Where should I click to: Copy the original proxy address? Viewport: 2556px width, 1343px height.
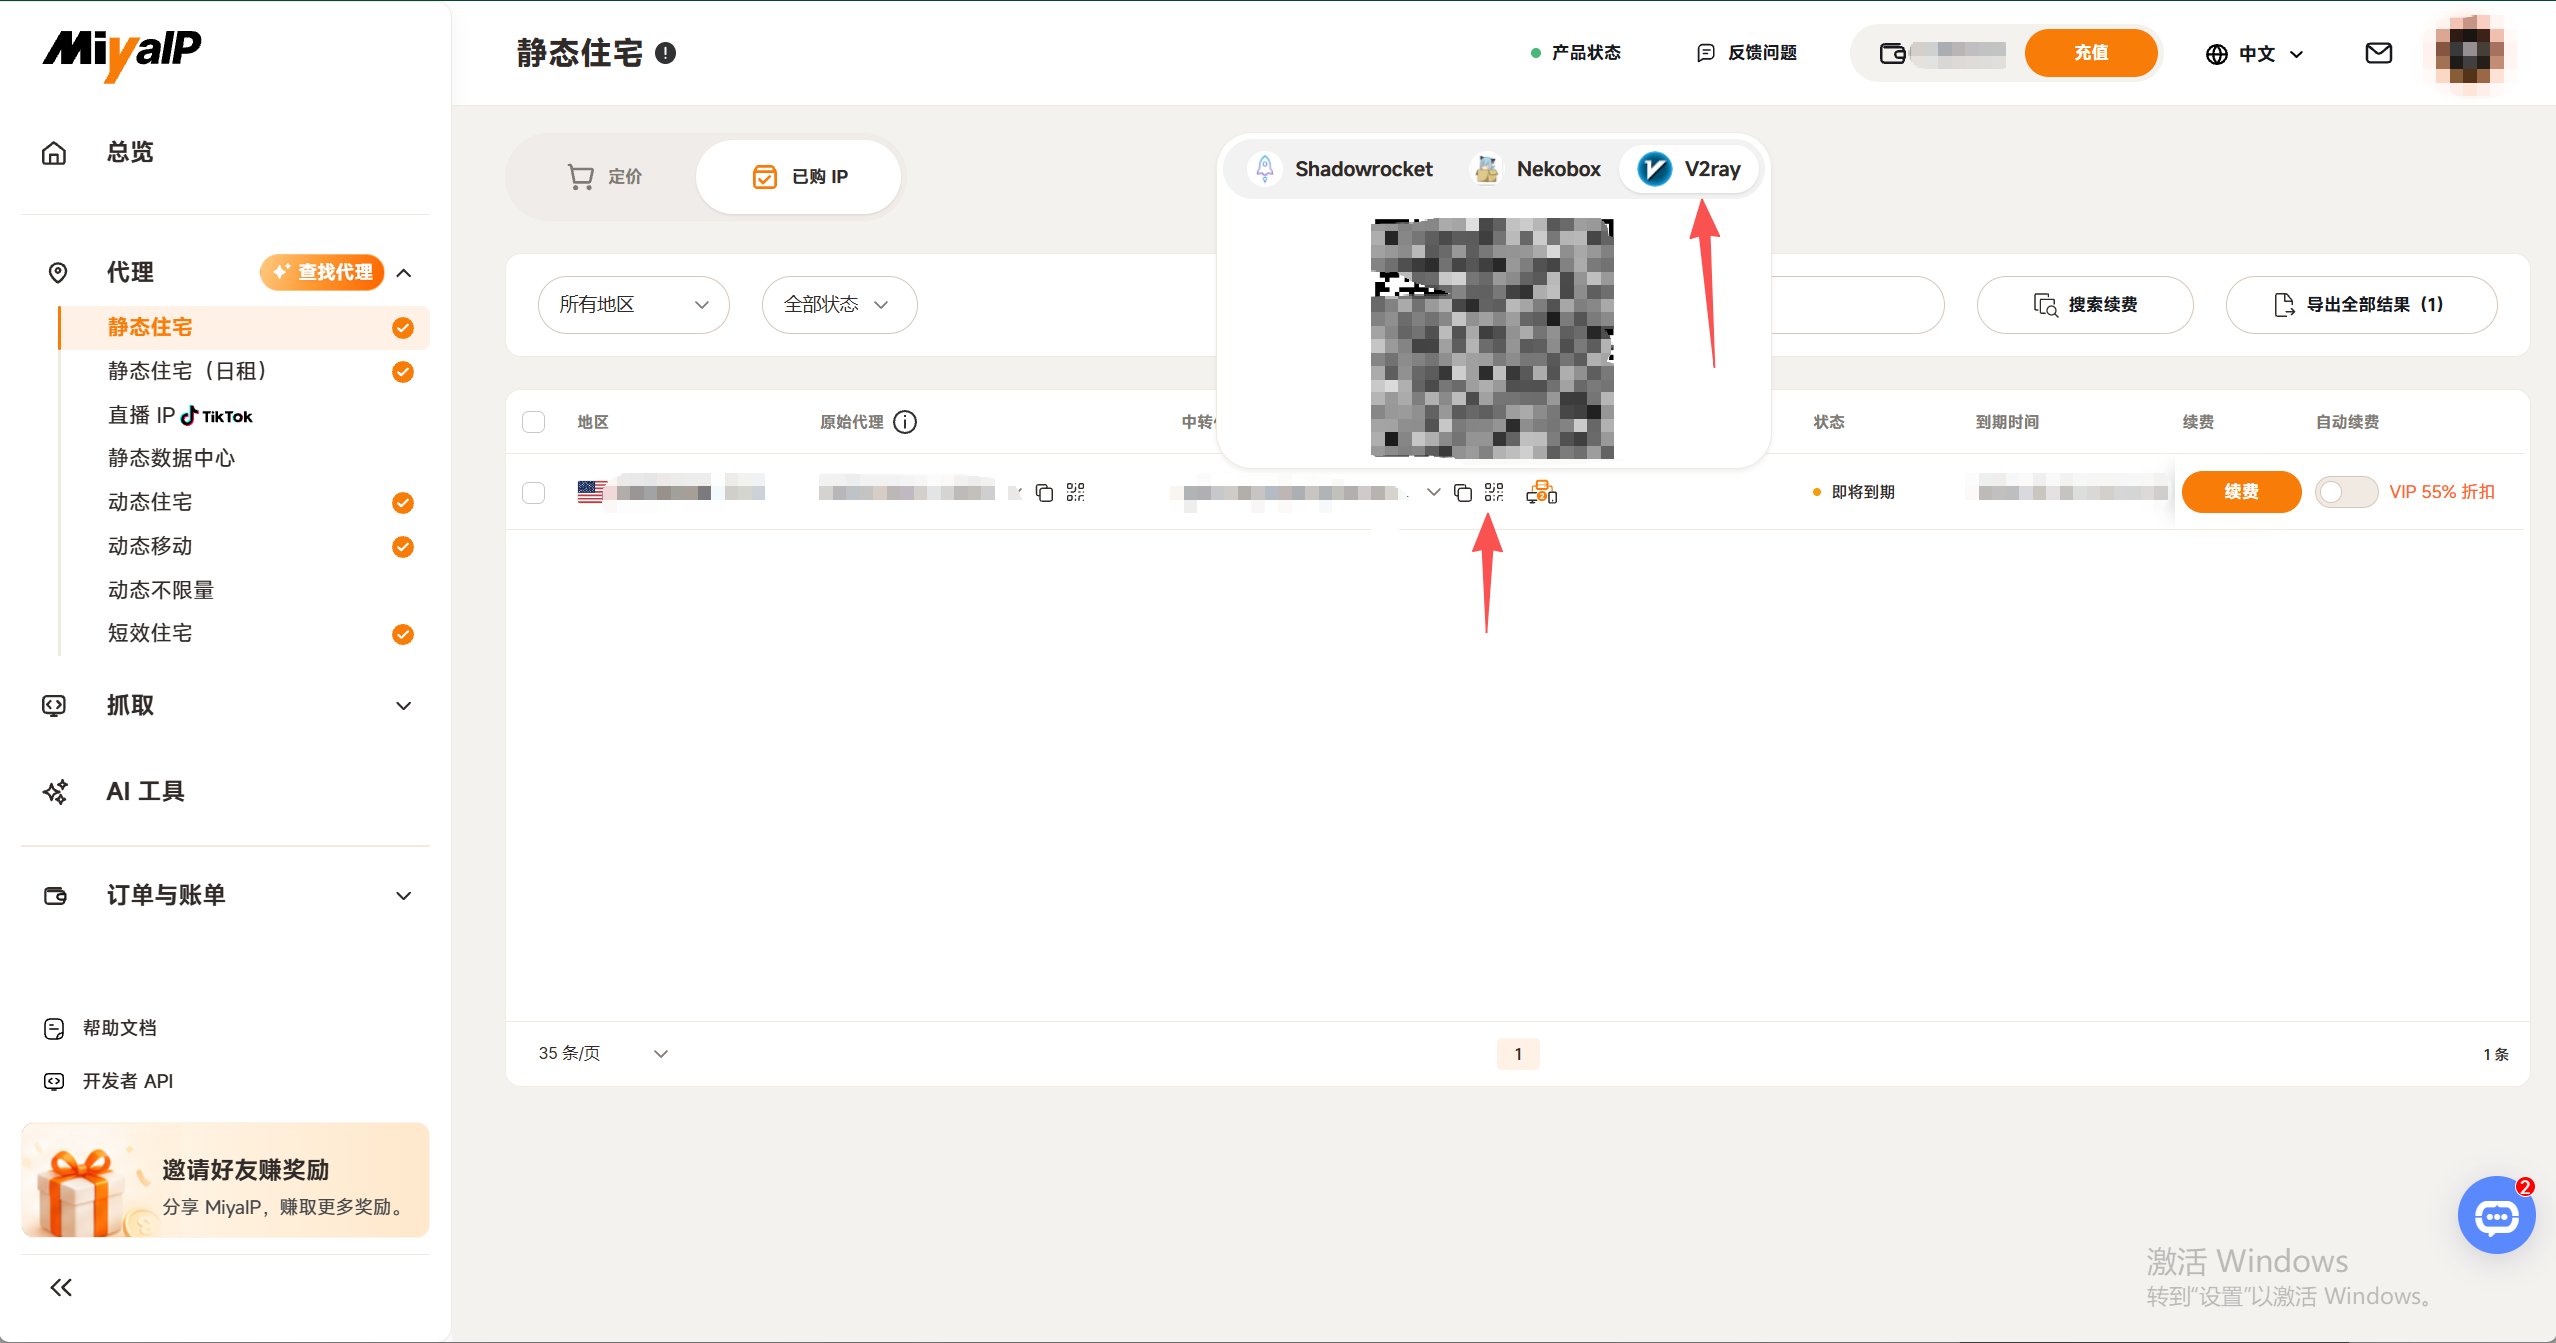tap(1044, 492)
